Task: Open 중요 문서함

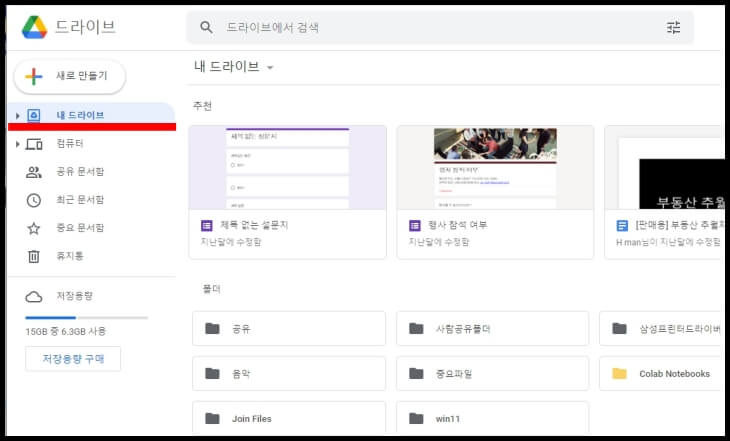Action: coord(80,228)
